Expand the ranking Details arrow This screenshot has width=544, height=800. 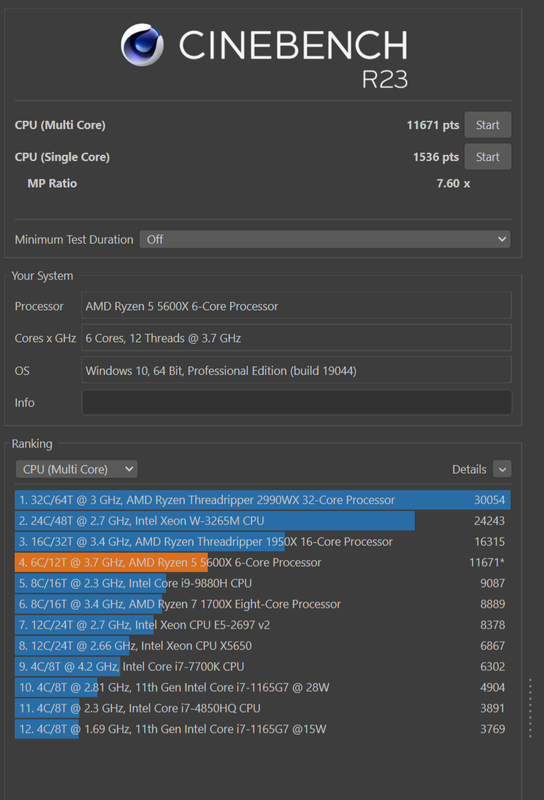502,469
